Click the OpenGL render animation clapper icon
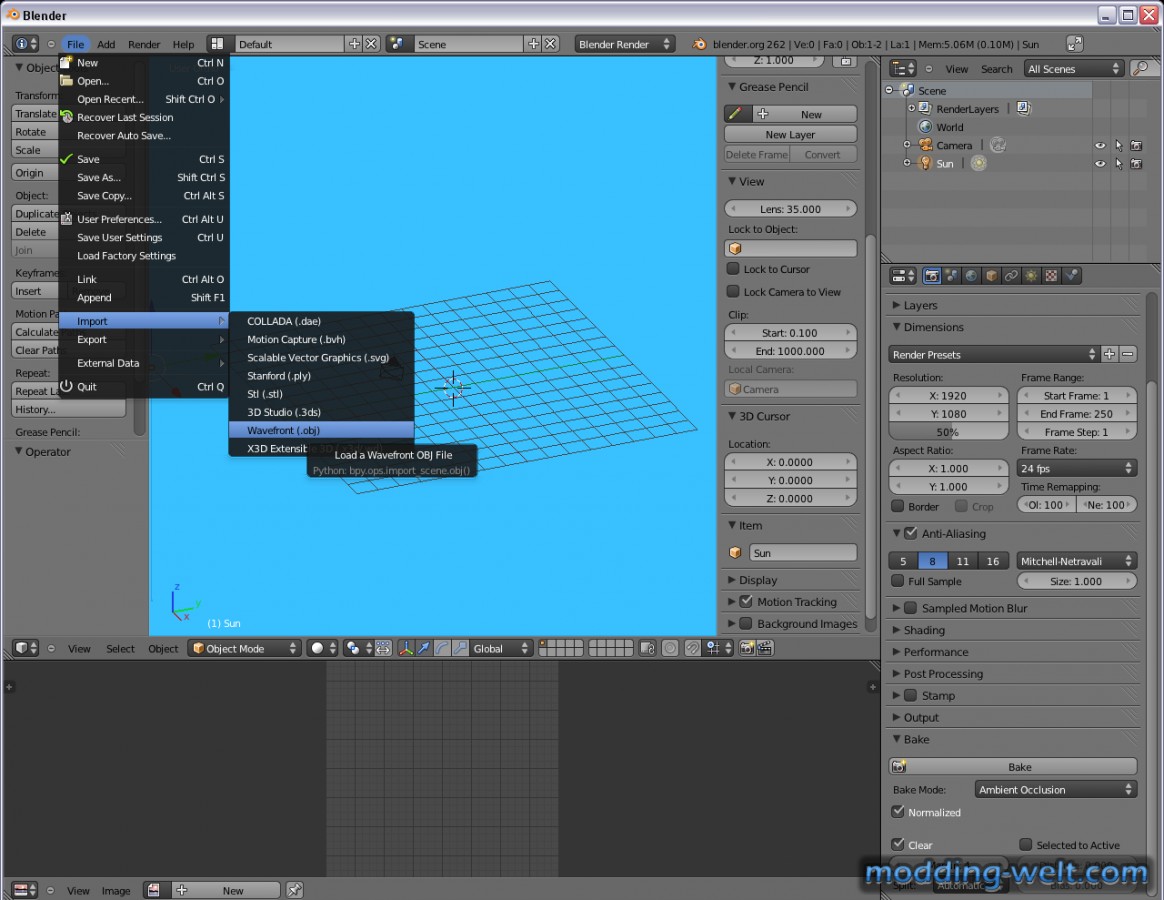1164x900 pixels. [765, 648]
